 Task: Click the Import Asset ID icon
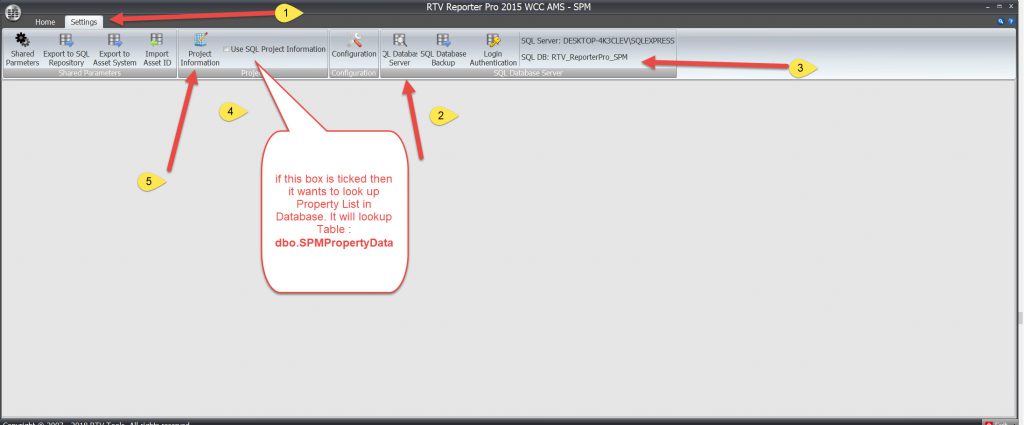[155, 49]
